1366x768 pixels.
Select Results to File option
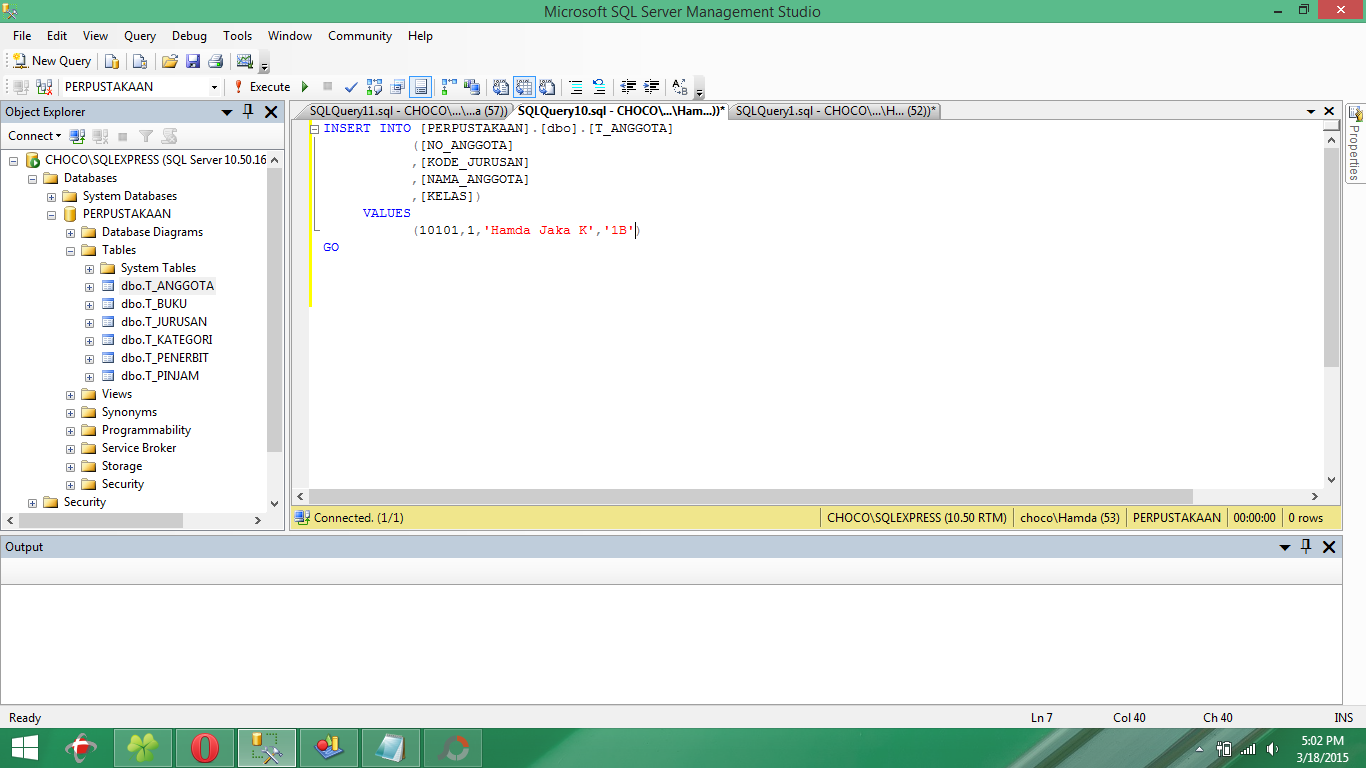pyautogui.click(x=547, y=87)
